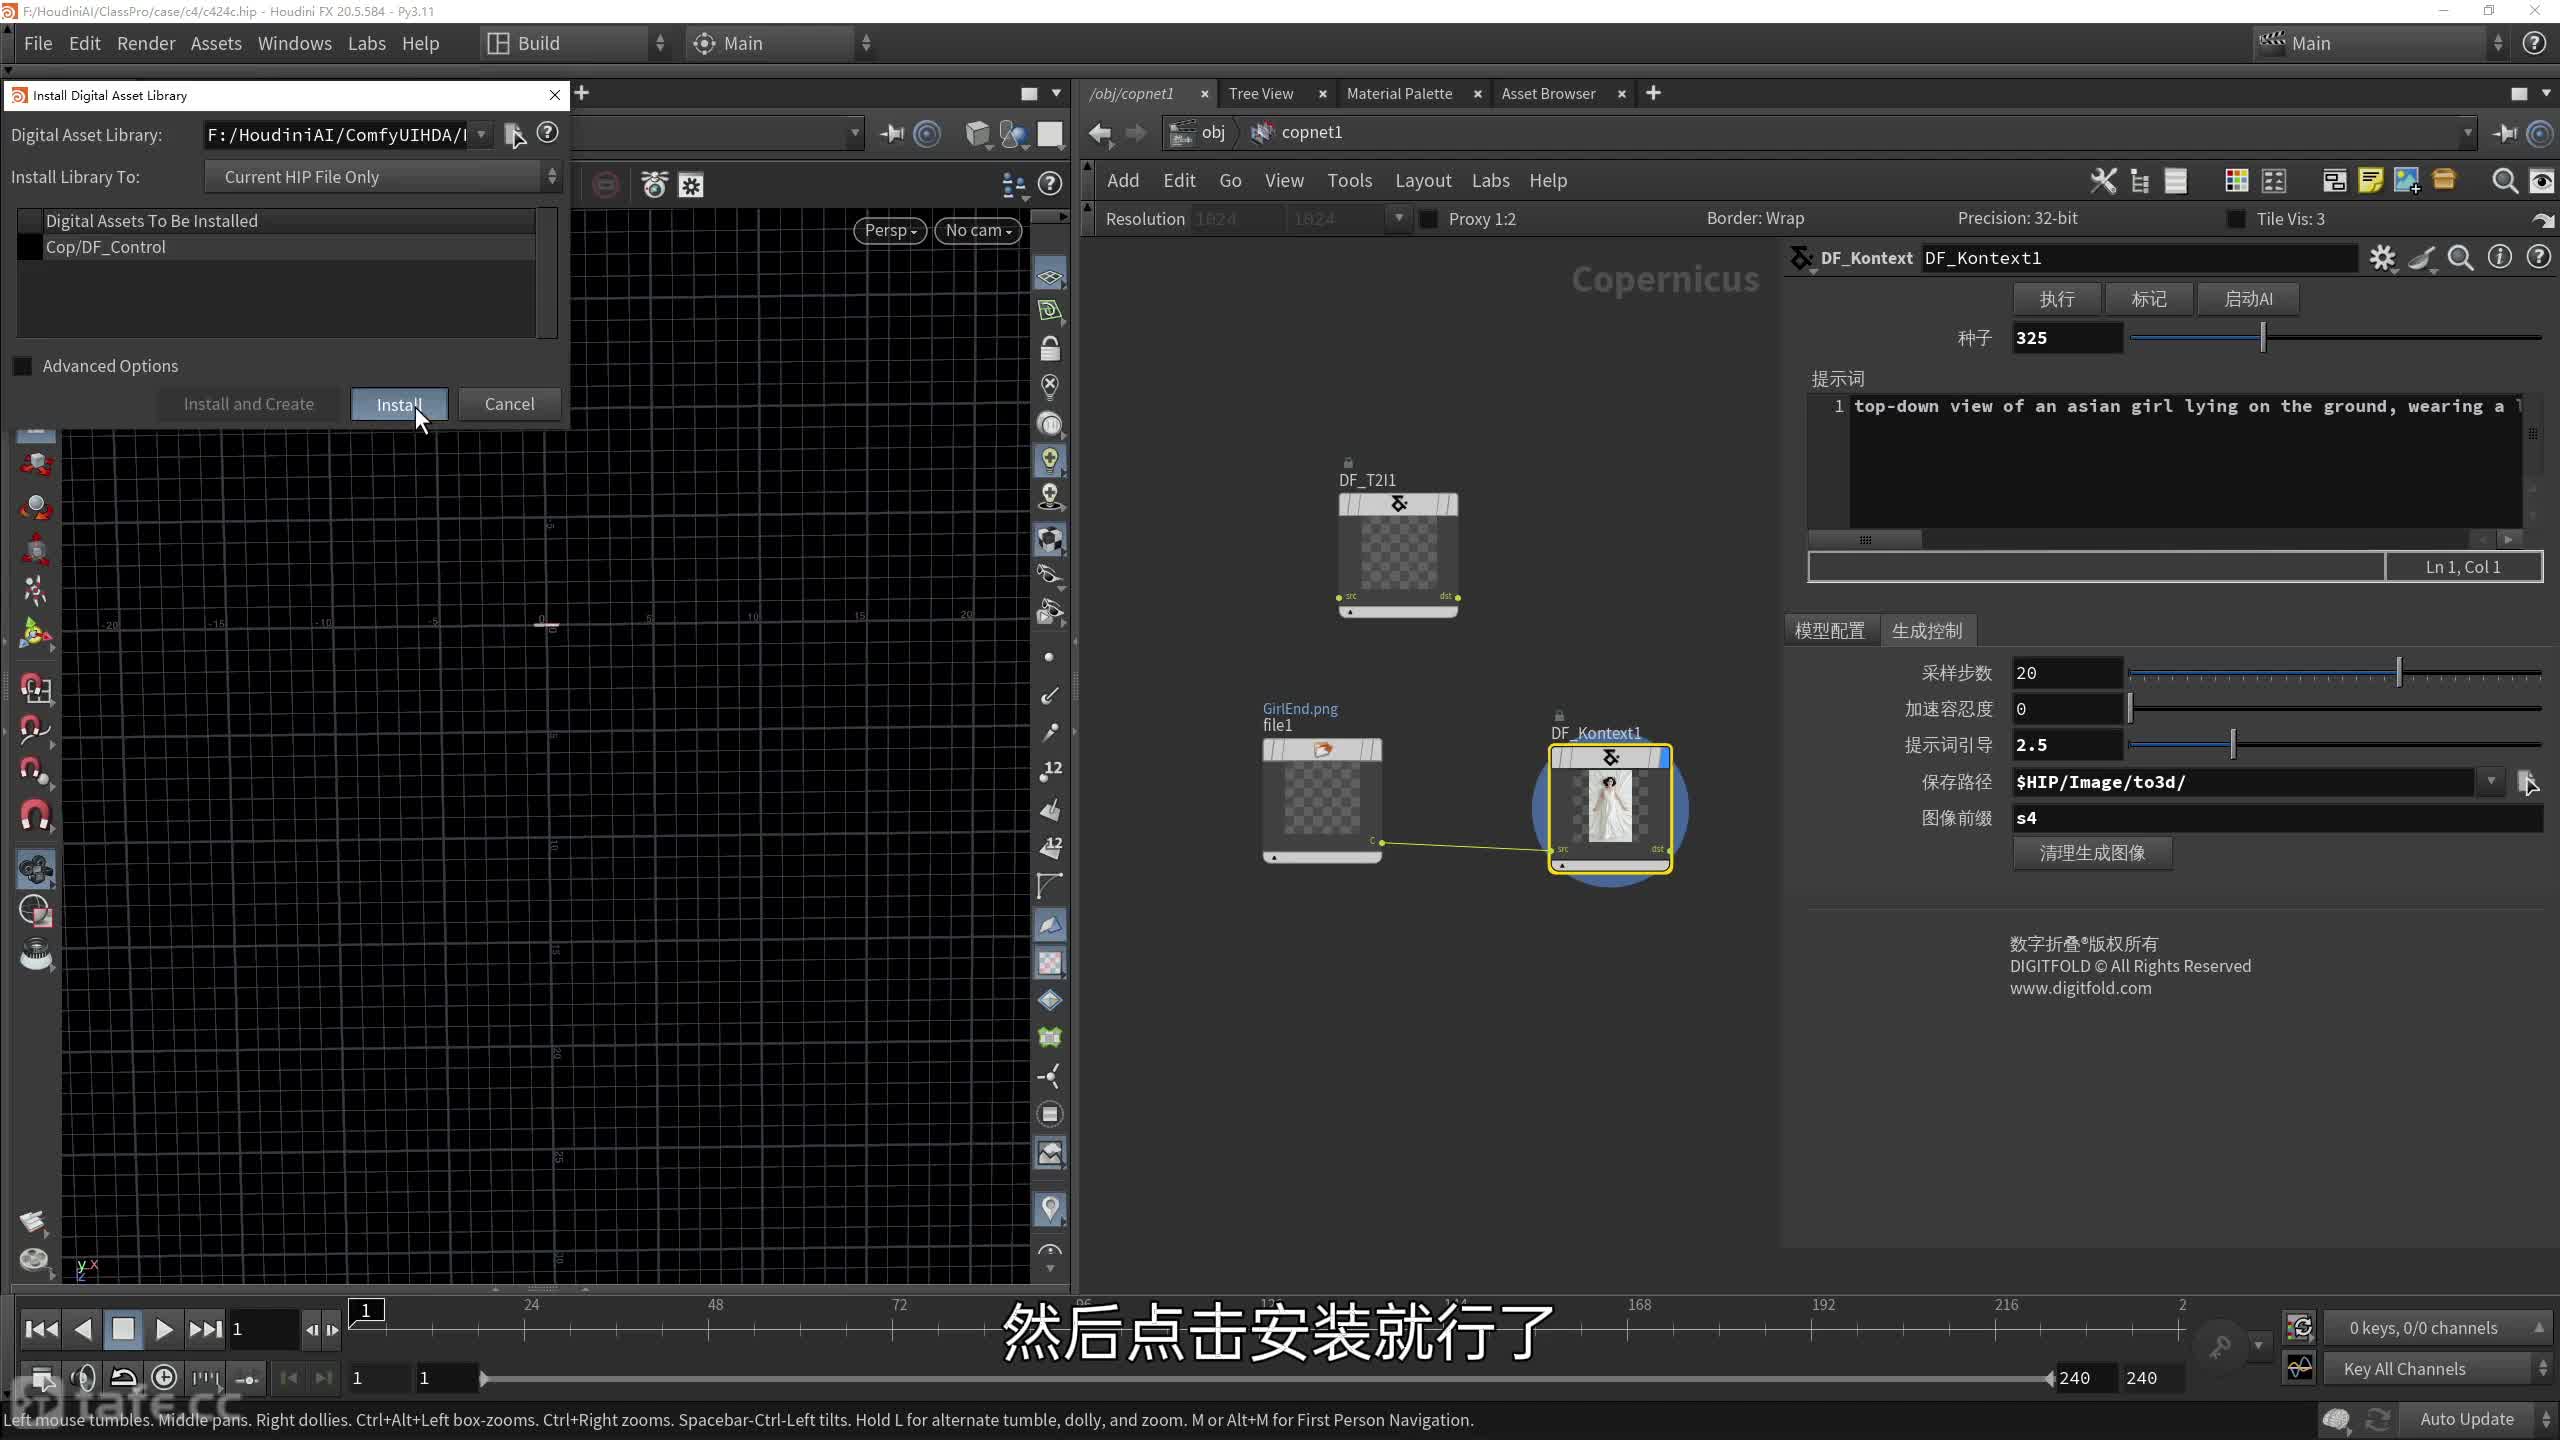Open the Assets menu
This screenshot has width=2560, height=1440.
[x=216, y=43]
